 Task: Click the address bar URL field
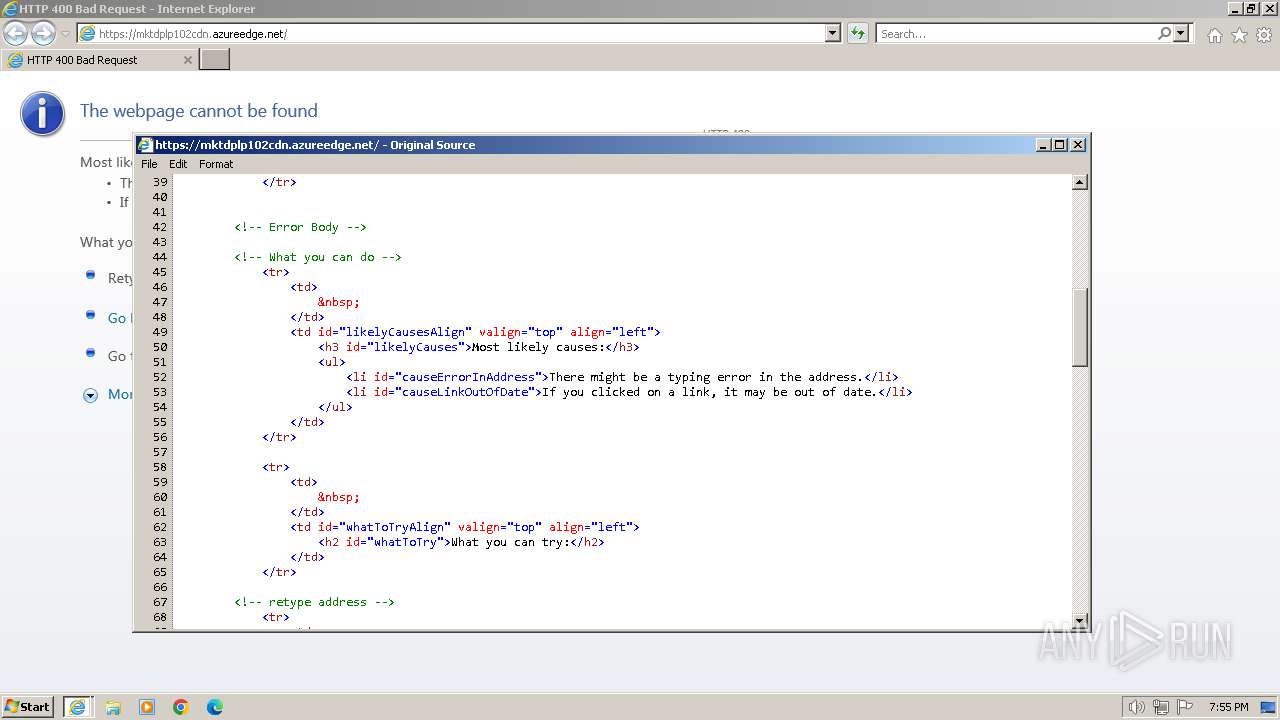point(451,34)
